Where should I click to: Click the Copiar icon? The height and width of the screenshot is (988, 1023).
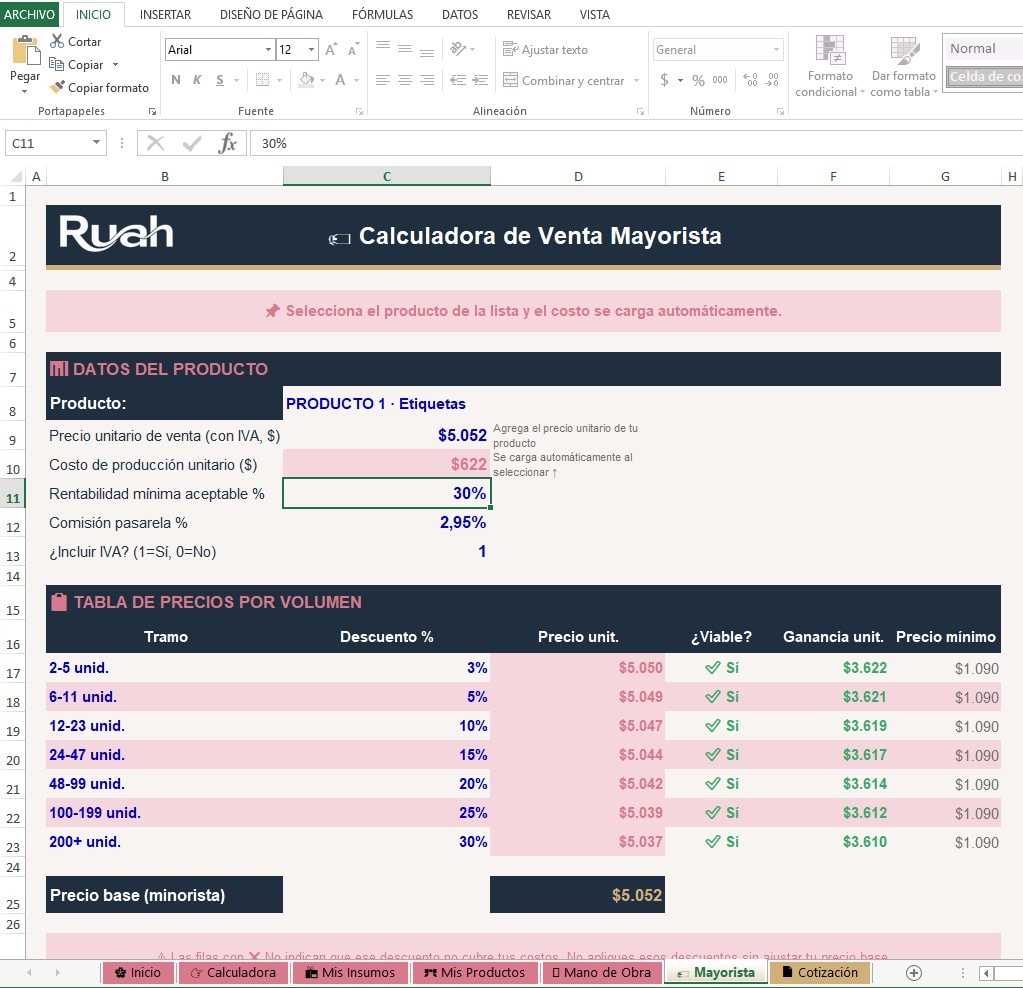coord(57,64)
